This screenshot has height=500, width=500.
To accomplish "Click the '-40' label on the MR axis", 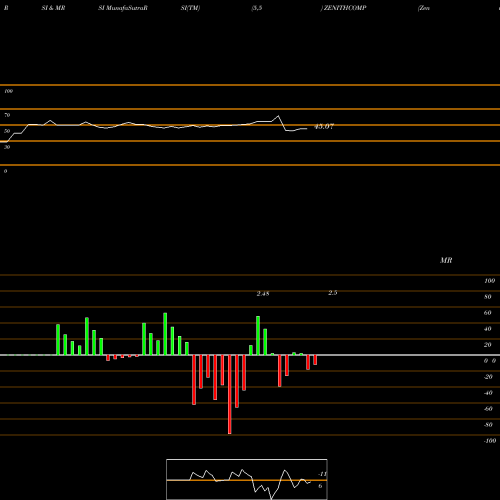I will click(488, 393).
